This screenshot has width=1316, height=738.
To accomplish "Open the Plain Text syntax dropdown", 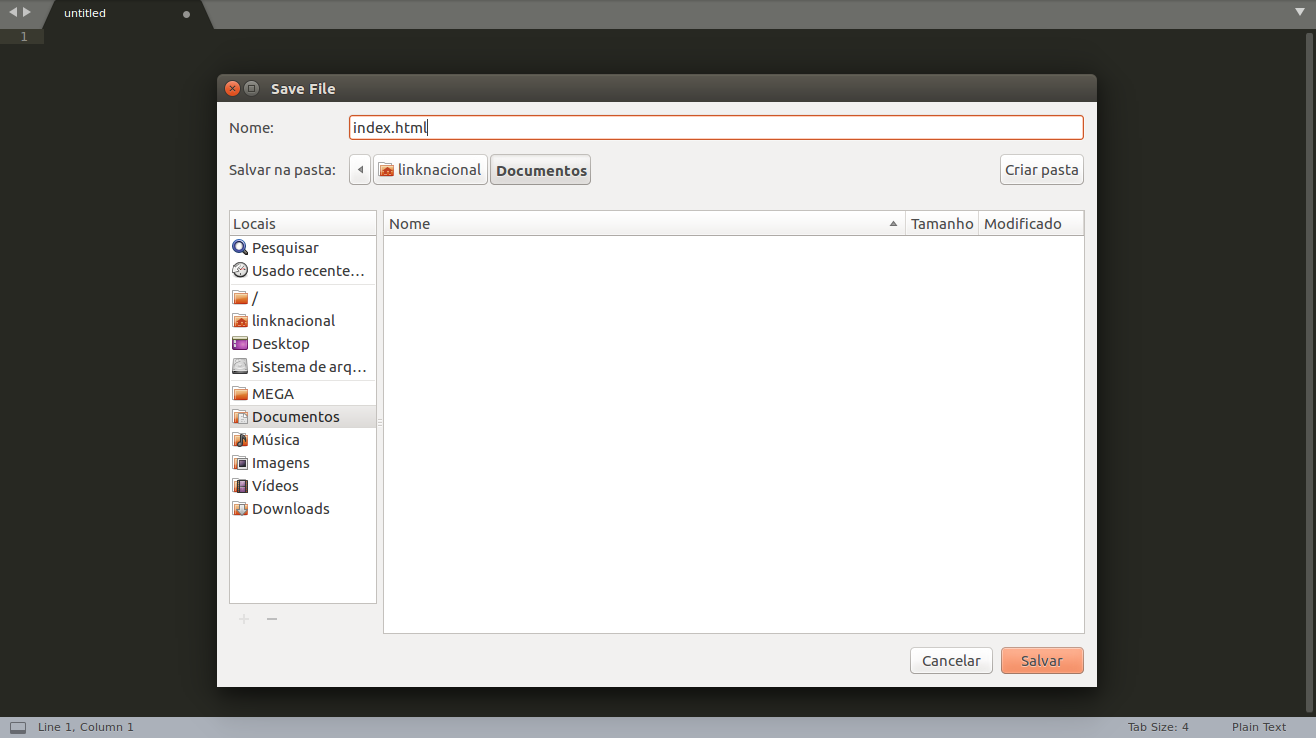I will coord(1258,728).
